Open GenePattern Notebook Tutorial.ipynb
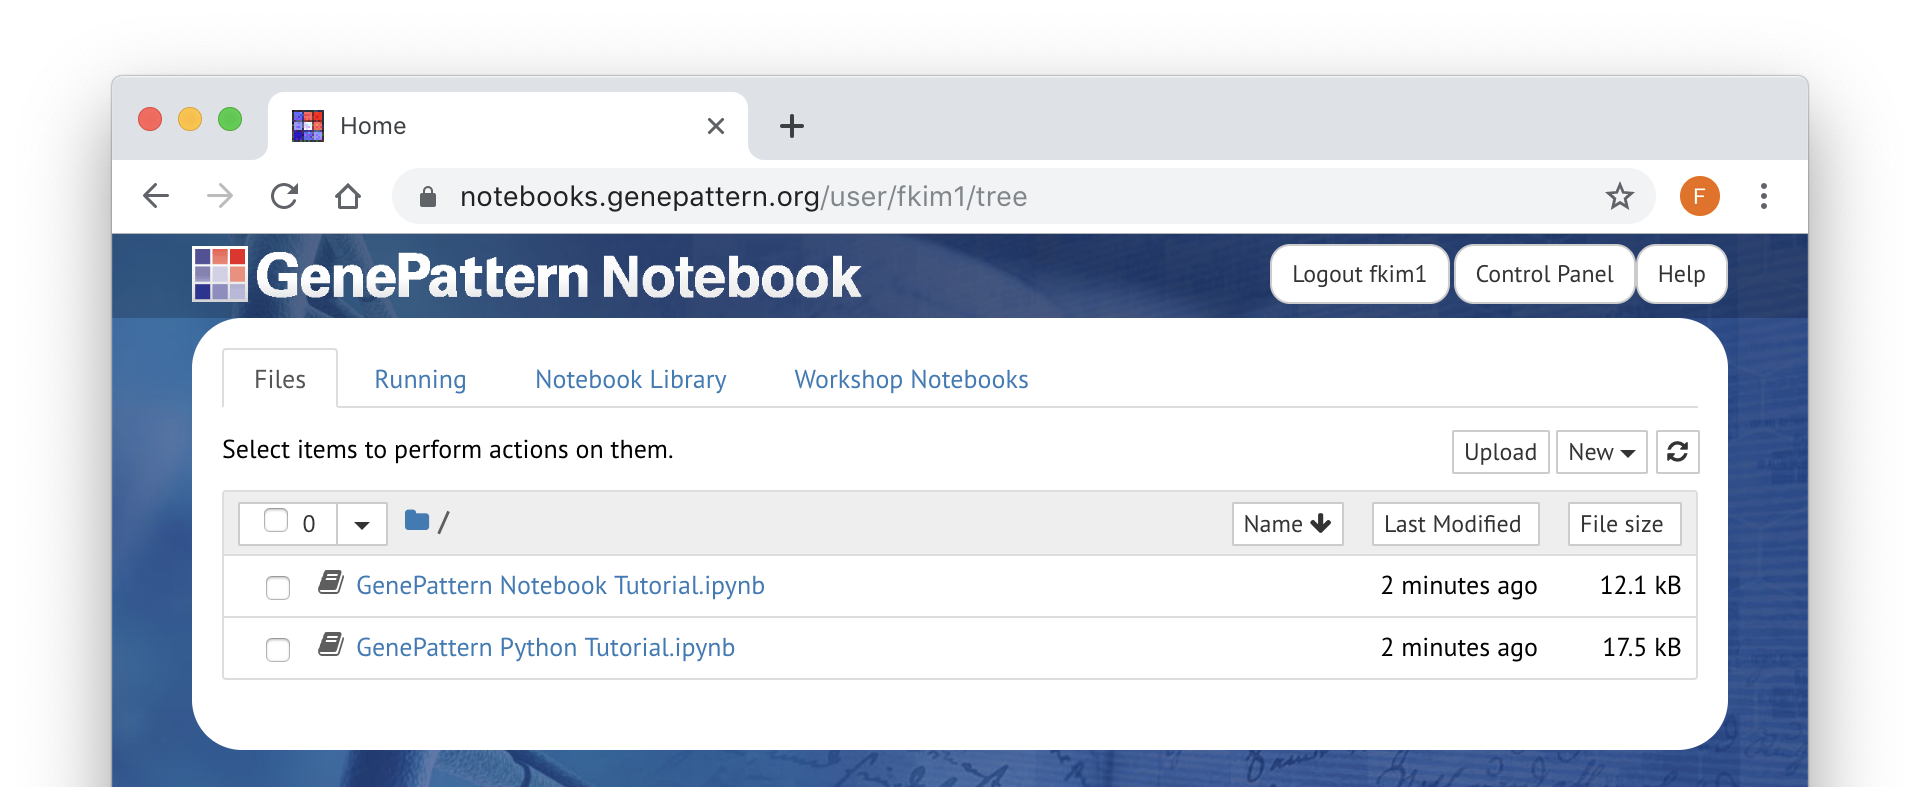This screenshot has width=1920, height=787. coord(560,585)
